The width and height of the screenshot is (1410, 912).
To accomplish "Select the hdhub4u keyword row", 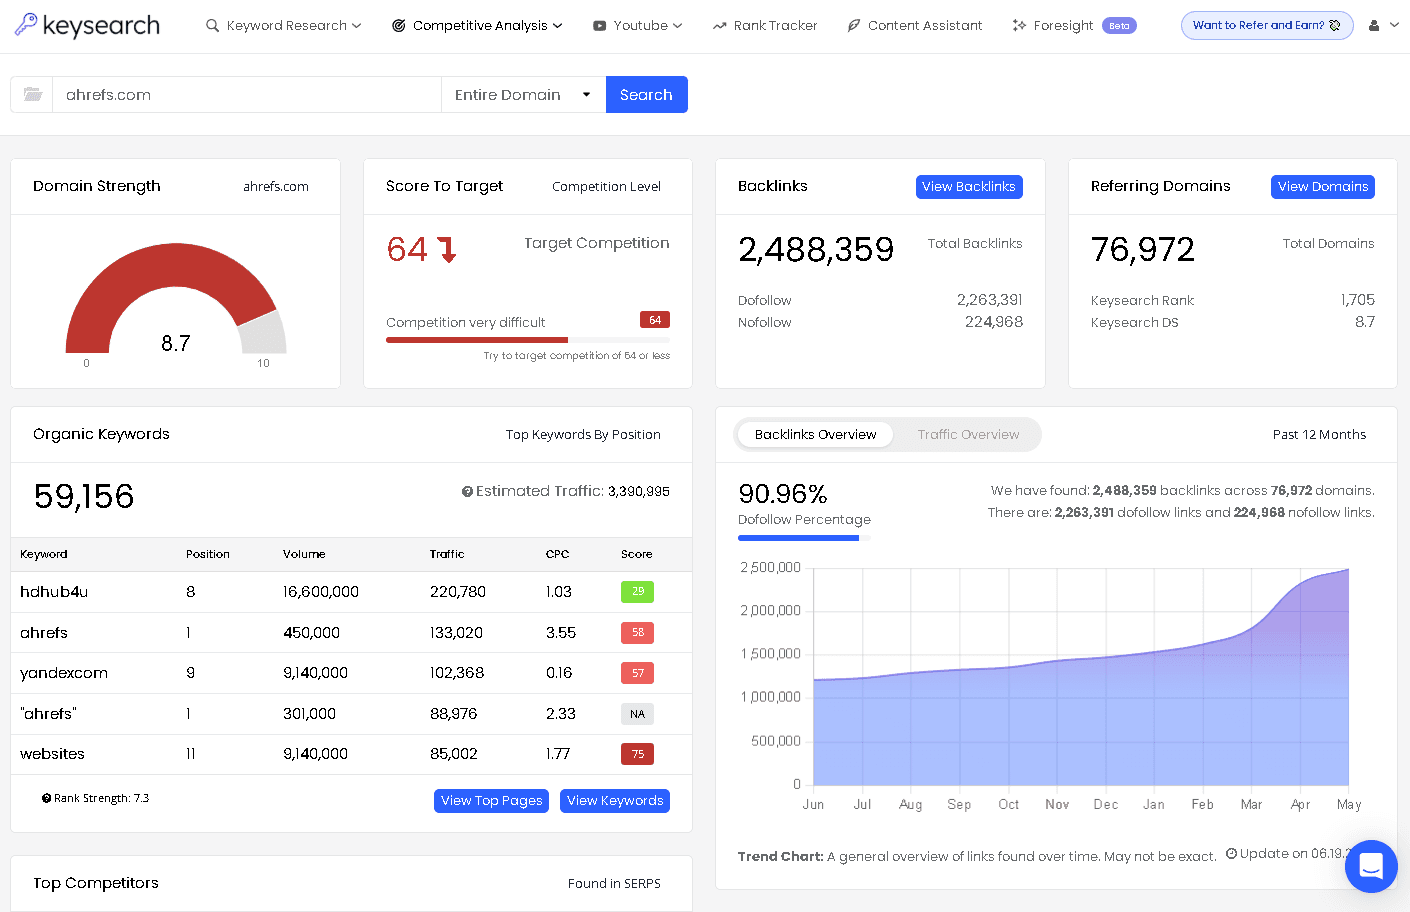I will click(351, 592).
